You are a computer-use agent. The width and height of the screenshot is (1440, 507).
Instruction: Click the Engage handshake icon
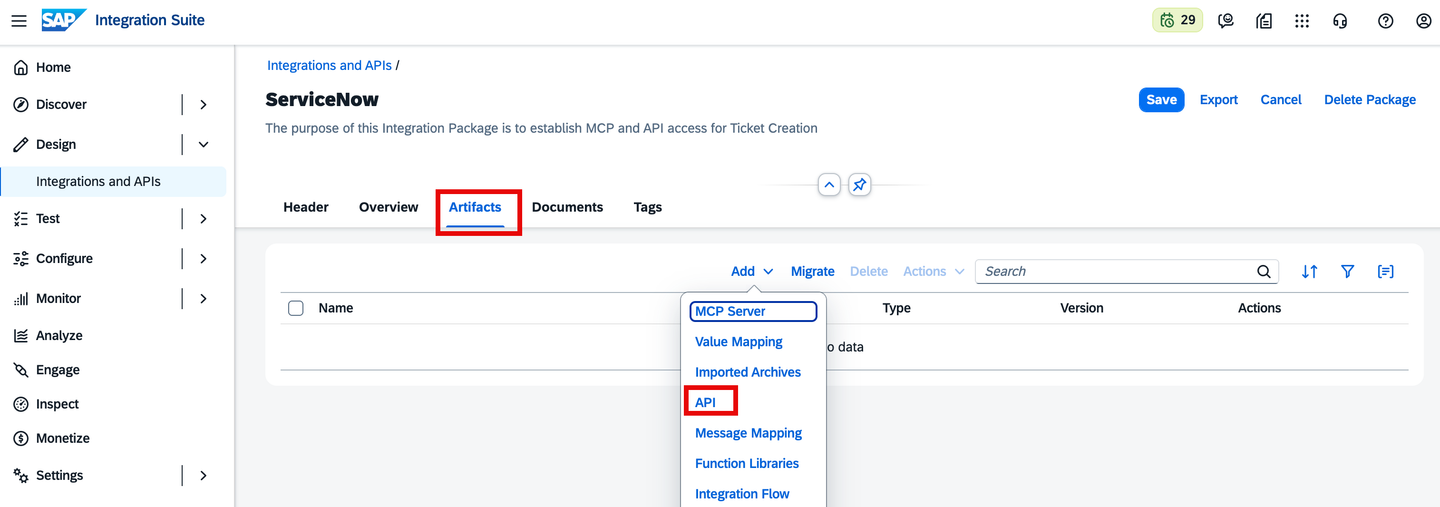click(20, 369)
